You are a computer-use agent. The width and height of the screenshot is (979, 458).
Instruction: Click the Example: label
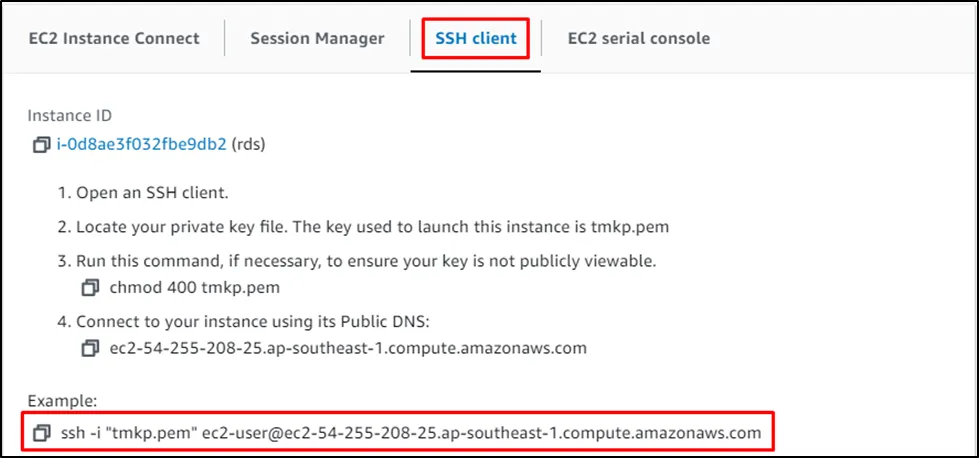[x=62, y=401]
